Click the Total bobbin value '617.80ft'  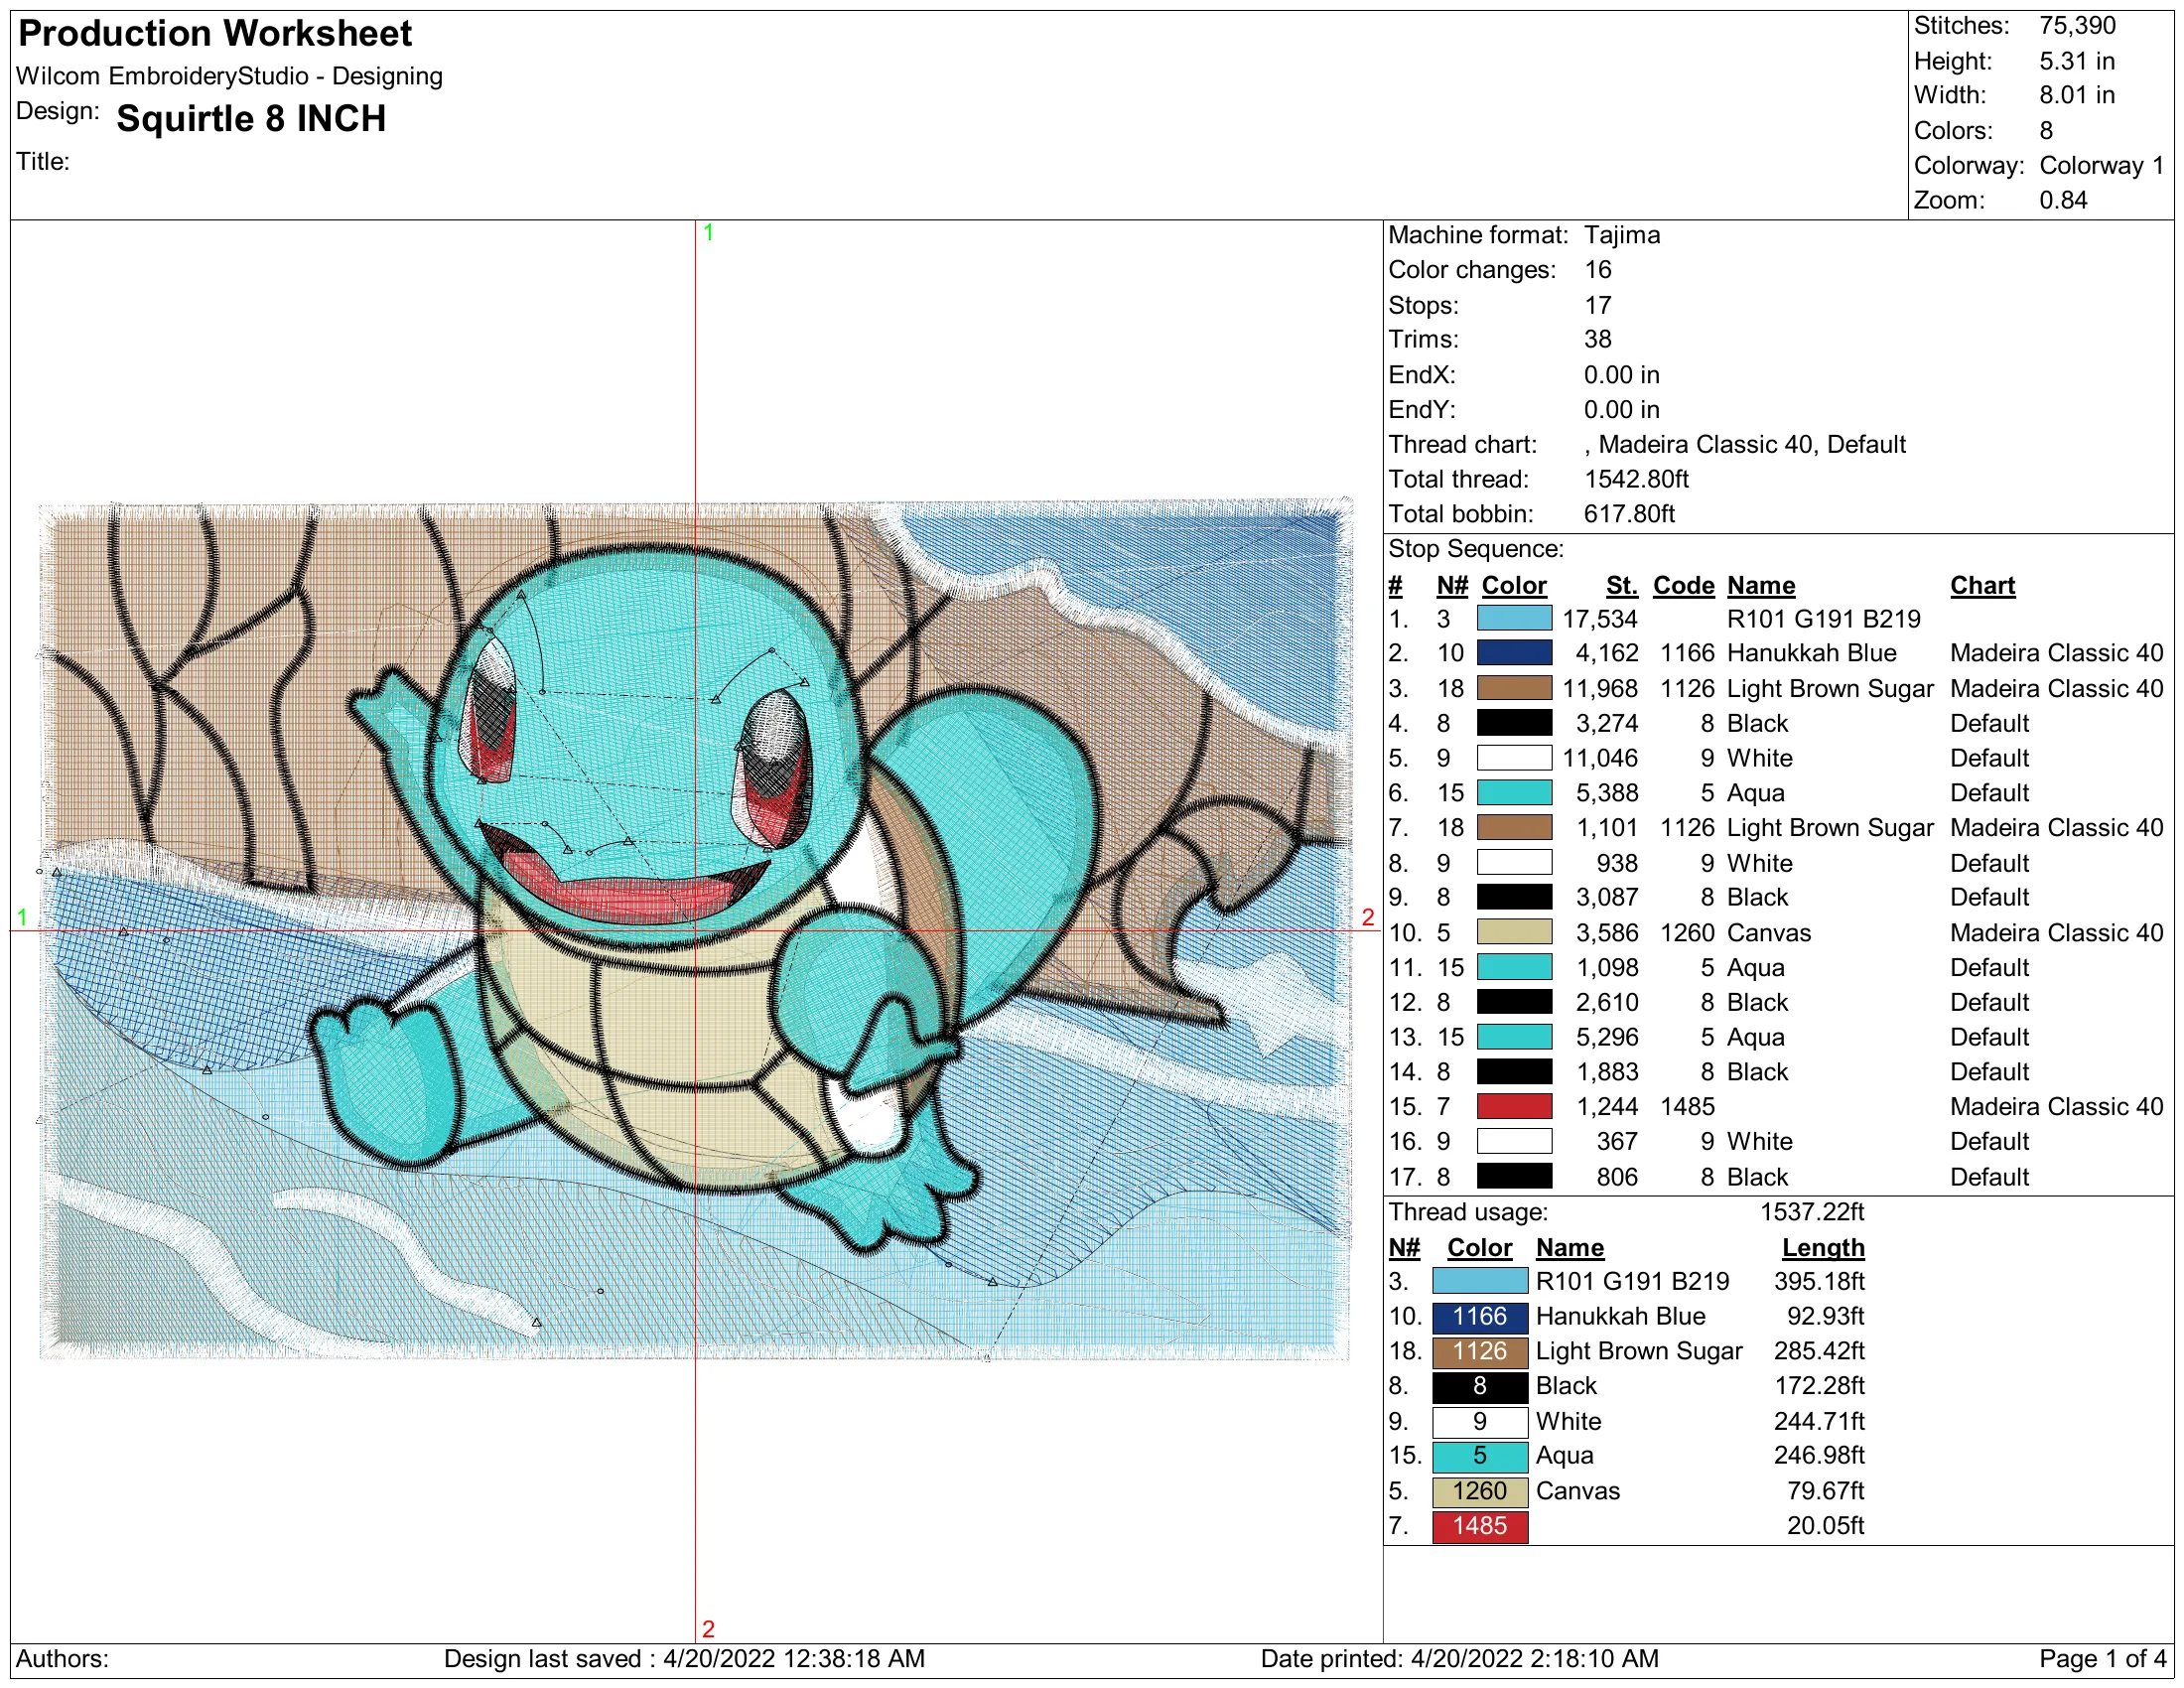point(1629,514)
